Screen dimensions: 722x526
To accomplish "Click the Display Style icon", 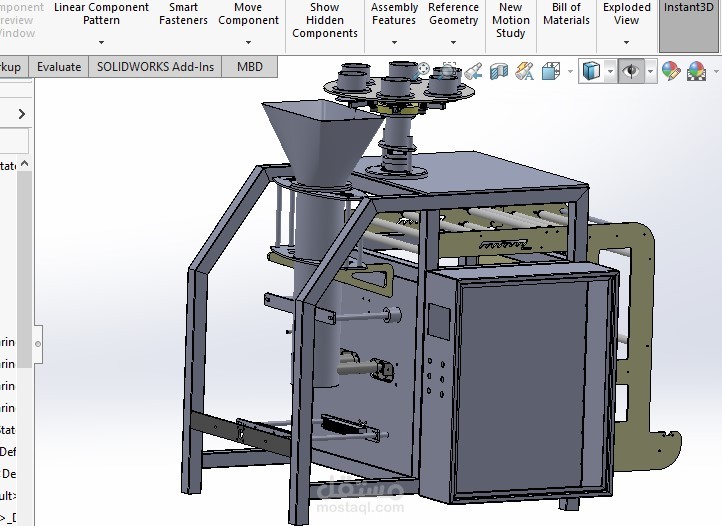I will click(591, 71).
